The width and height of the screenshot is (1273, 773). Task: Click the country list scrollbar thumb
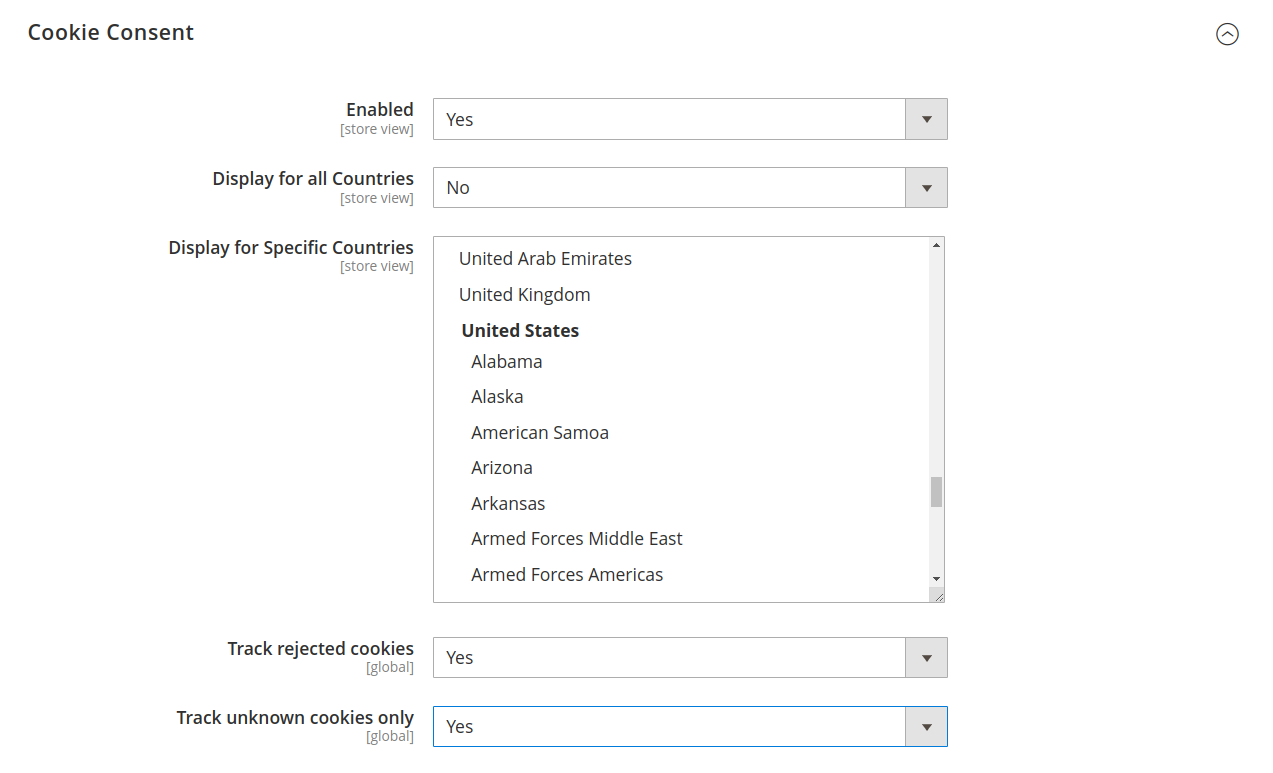pyautogui.click(x=936, y=492)
